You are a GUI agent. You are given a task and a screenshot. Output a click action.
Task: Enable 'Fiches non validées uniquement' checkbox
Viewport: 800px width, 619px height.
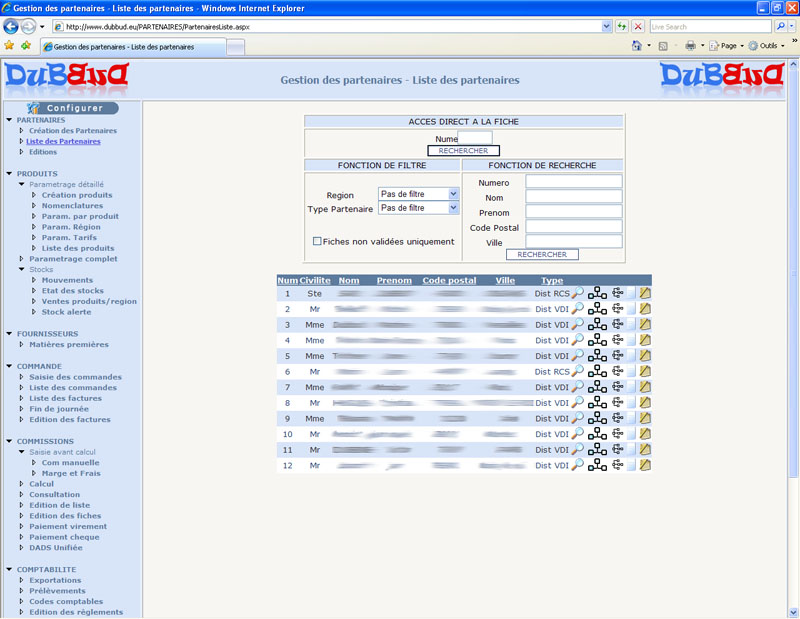(x=317, y=241)
